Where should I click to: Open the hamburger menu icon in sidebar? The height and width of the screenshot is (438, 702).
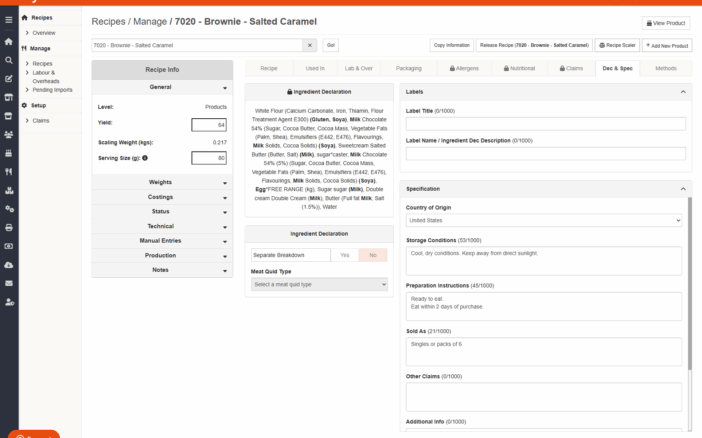click(9, 20)
